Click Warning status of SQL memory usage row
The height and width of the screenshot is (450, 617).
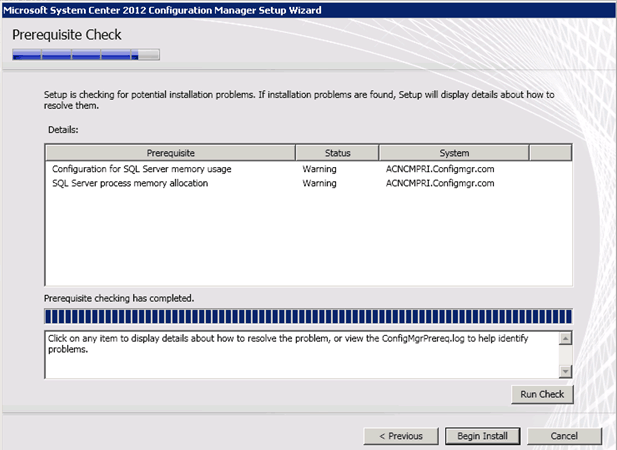pos(319,169)
